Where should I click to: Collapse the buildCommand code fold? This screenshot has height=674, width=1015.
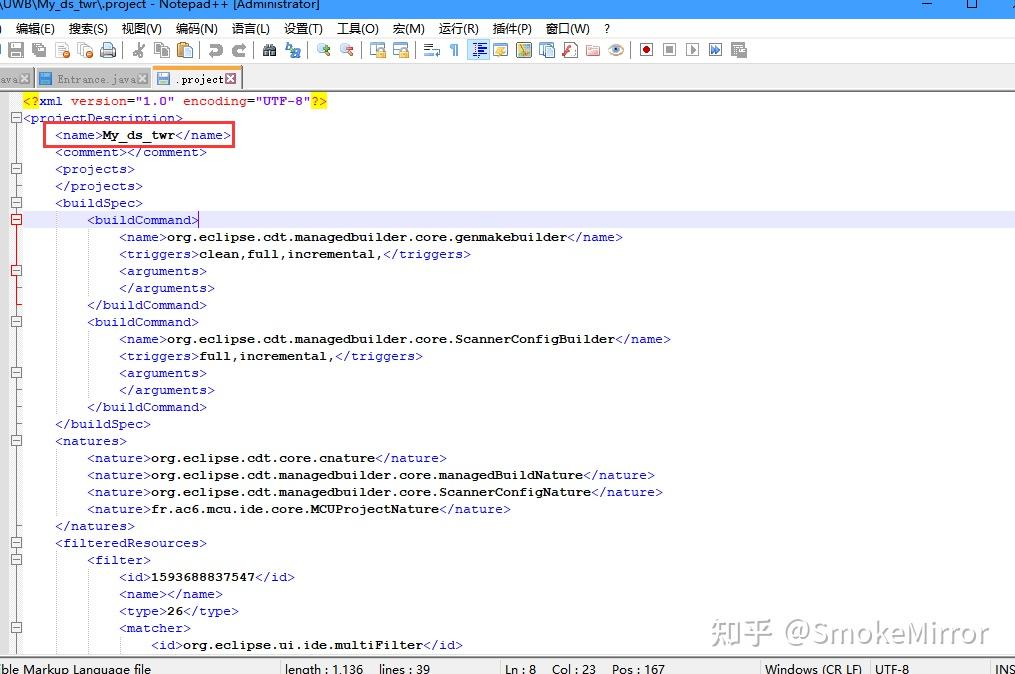[x=15, y=220]
